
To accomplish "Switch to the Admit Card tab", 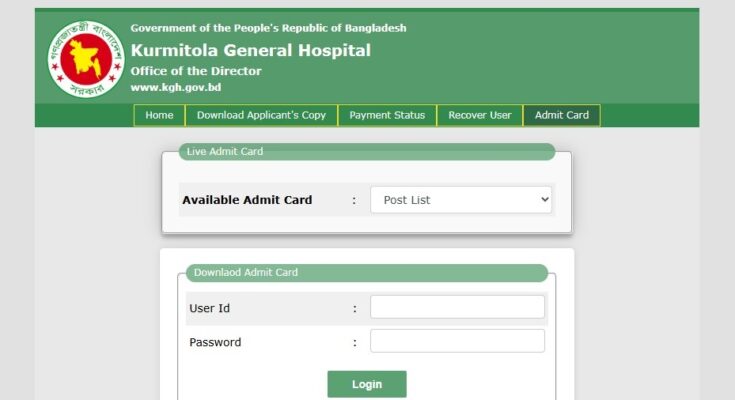I will [561, 115].
